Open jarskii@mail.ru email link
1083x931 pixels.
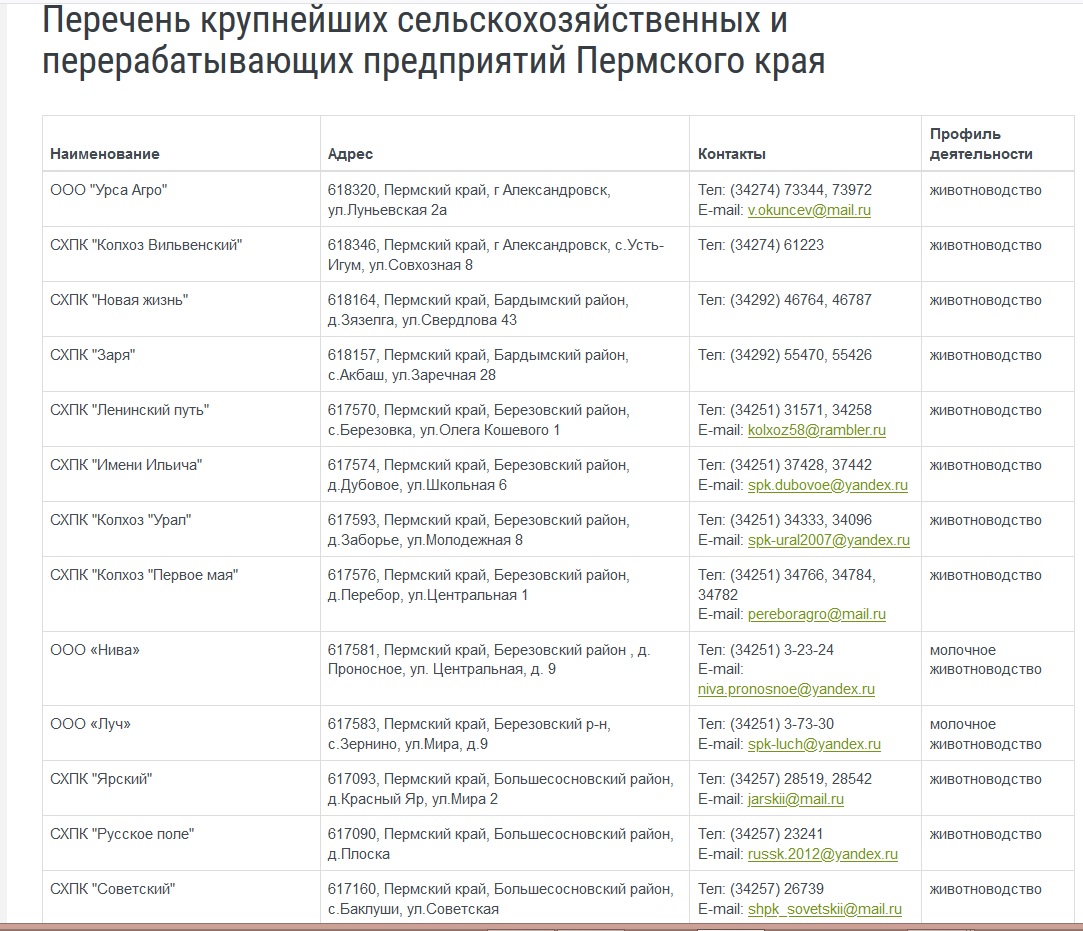[796, 799]
